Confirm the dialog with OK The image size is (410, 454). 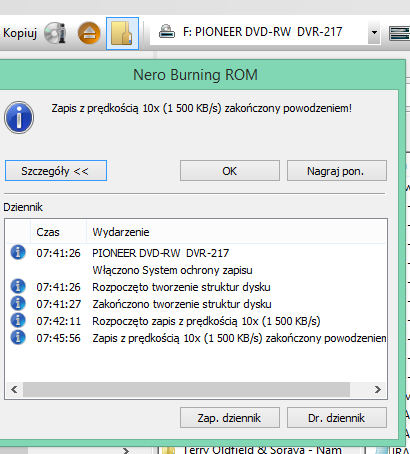pyautogui.click(x=230, y=171)
